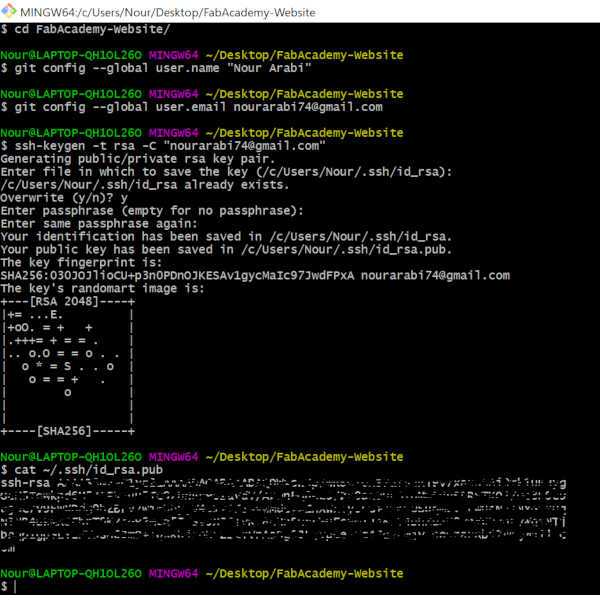Viewport: 600px width, 595px height.
Task: Click 'Enter passphrase (empty for no passphrase):' line
Action: click(x=152, y=211)
